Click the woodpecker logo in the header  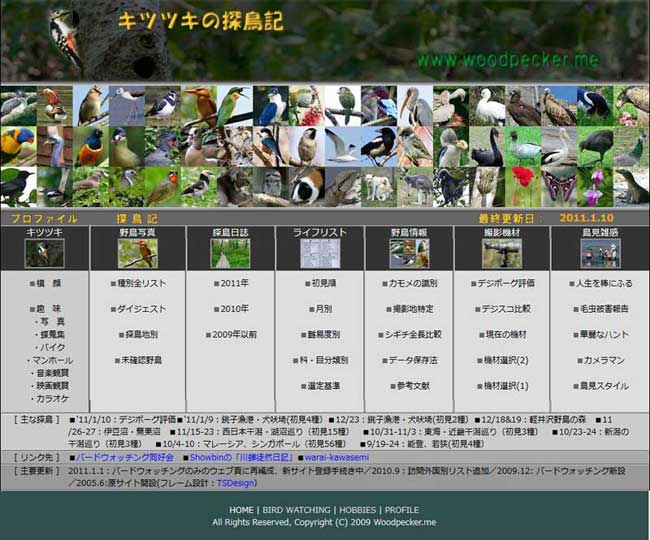[x=67, y=37]
